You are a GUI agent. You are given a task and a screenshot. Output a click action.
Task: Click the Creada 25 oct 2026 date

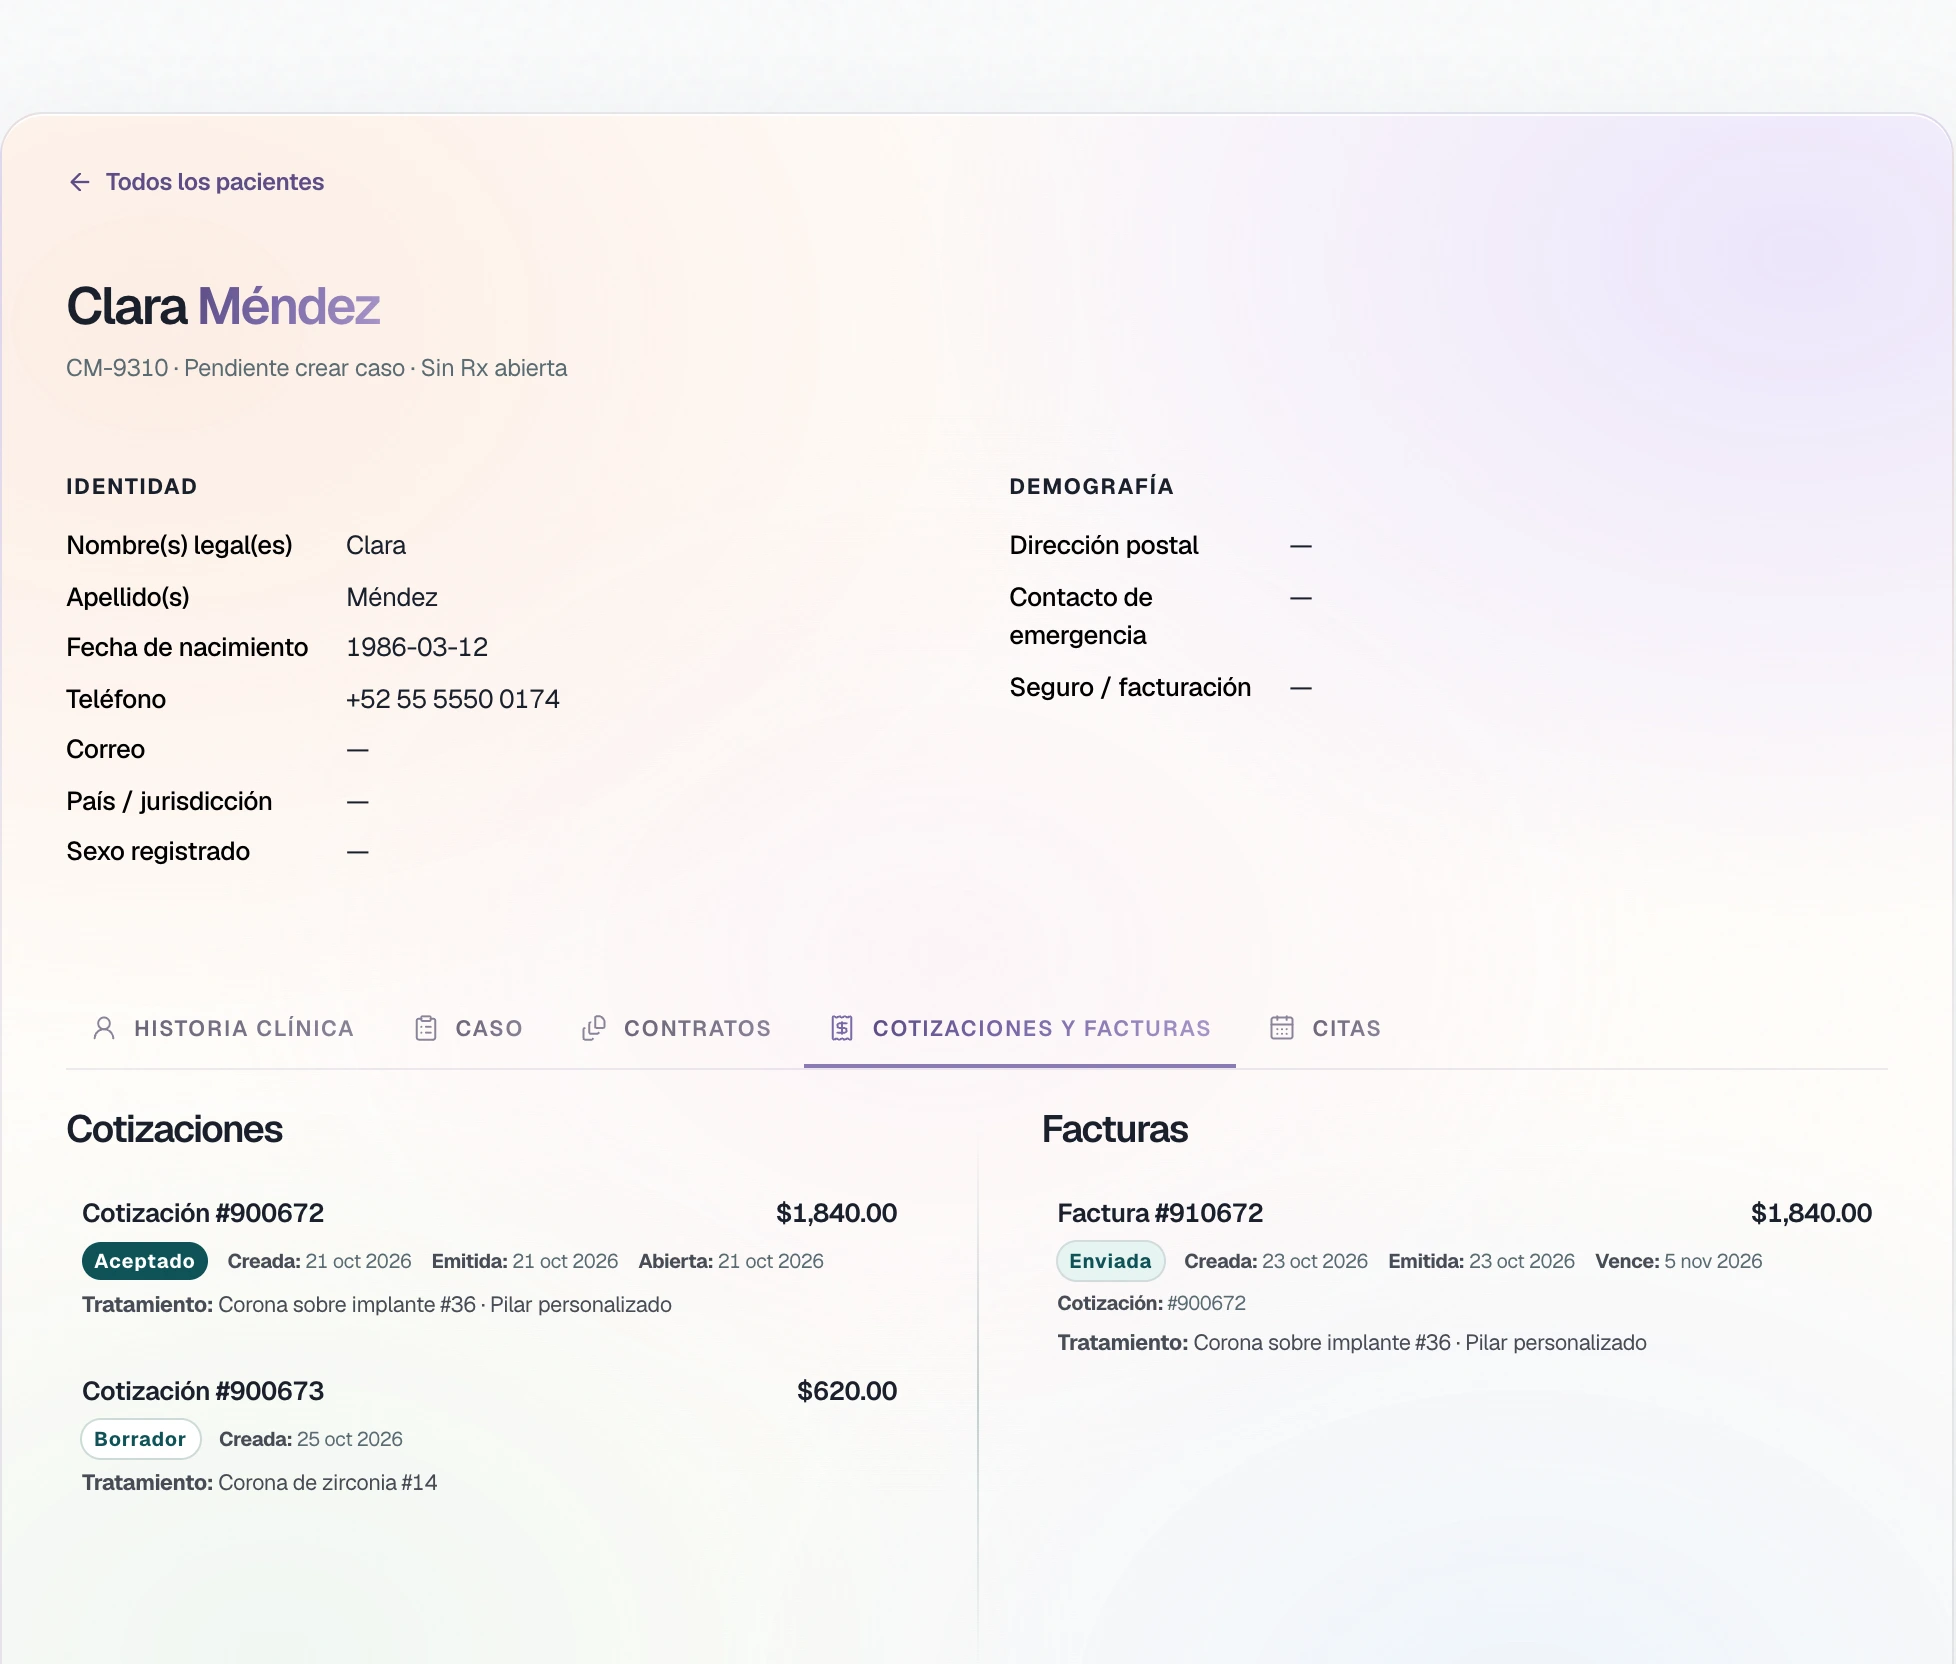coord(311,1439)
